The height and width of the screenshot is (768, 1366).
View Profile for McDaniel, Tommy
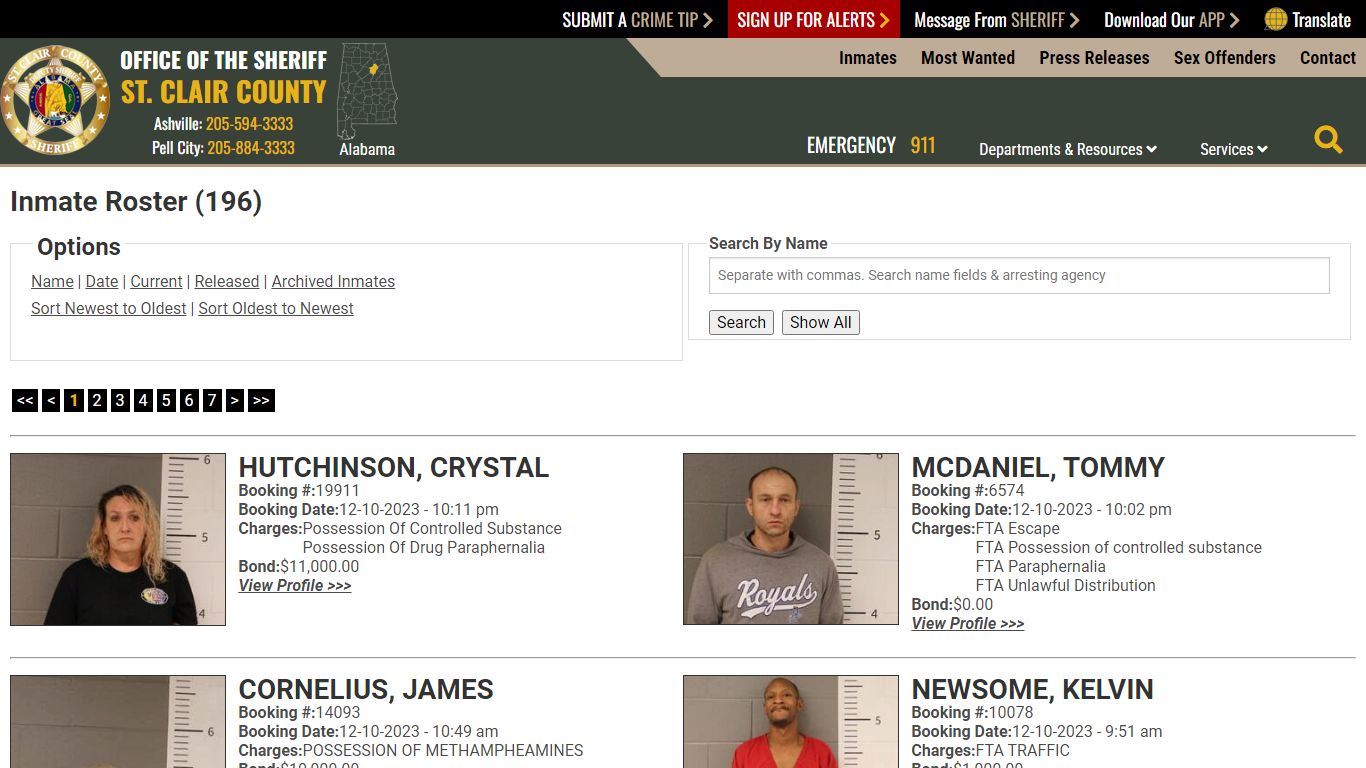[968, 624]
